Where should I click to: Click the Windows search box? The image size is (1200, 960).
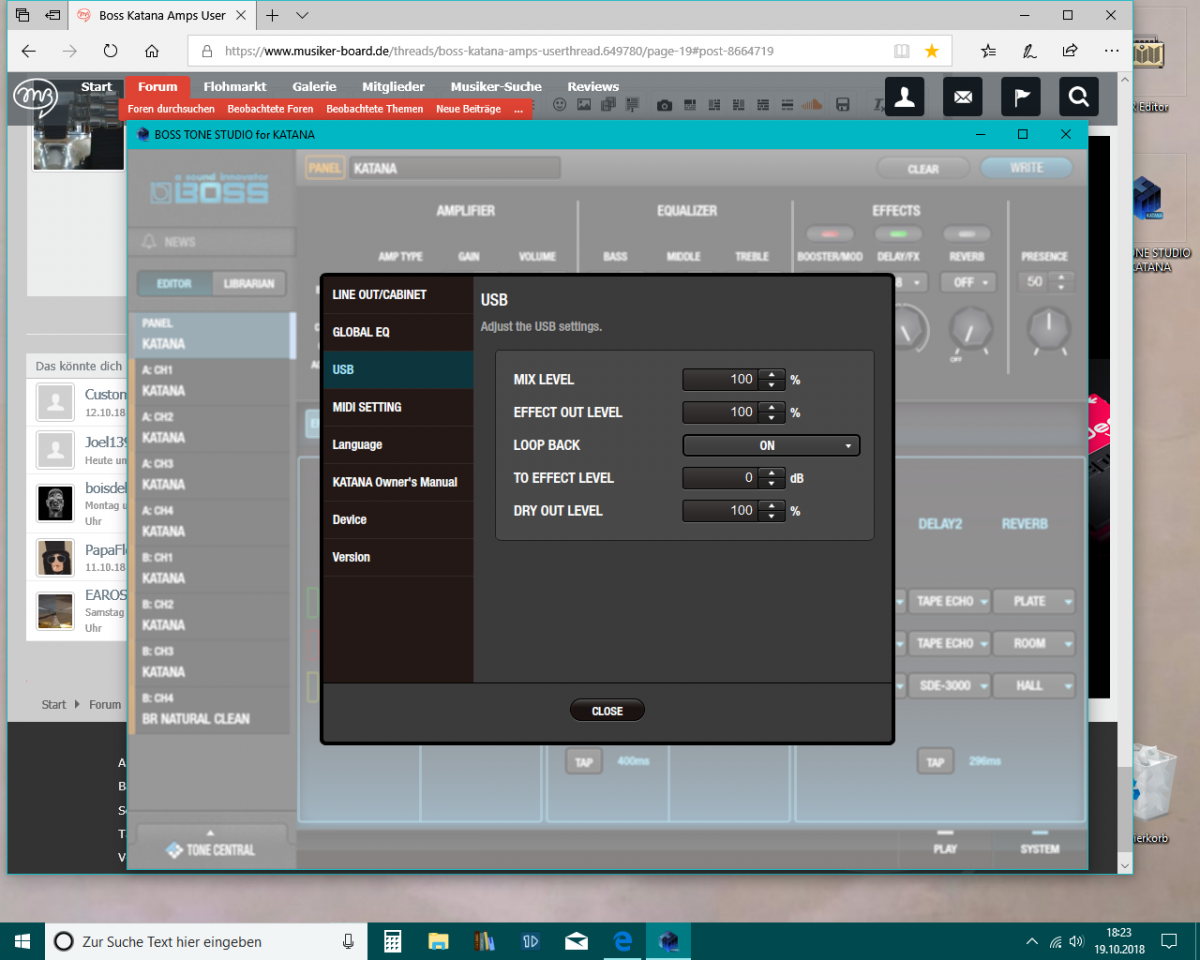point(205,941)
